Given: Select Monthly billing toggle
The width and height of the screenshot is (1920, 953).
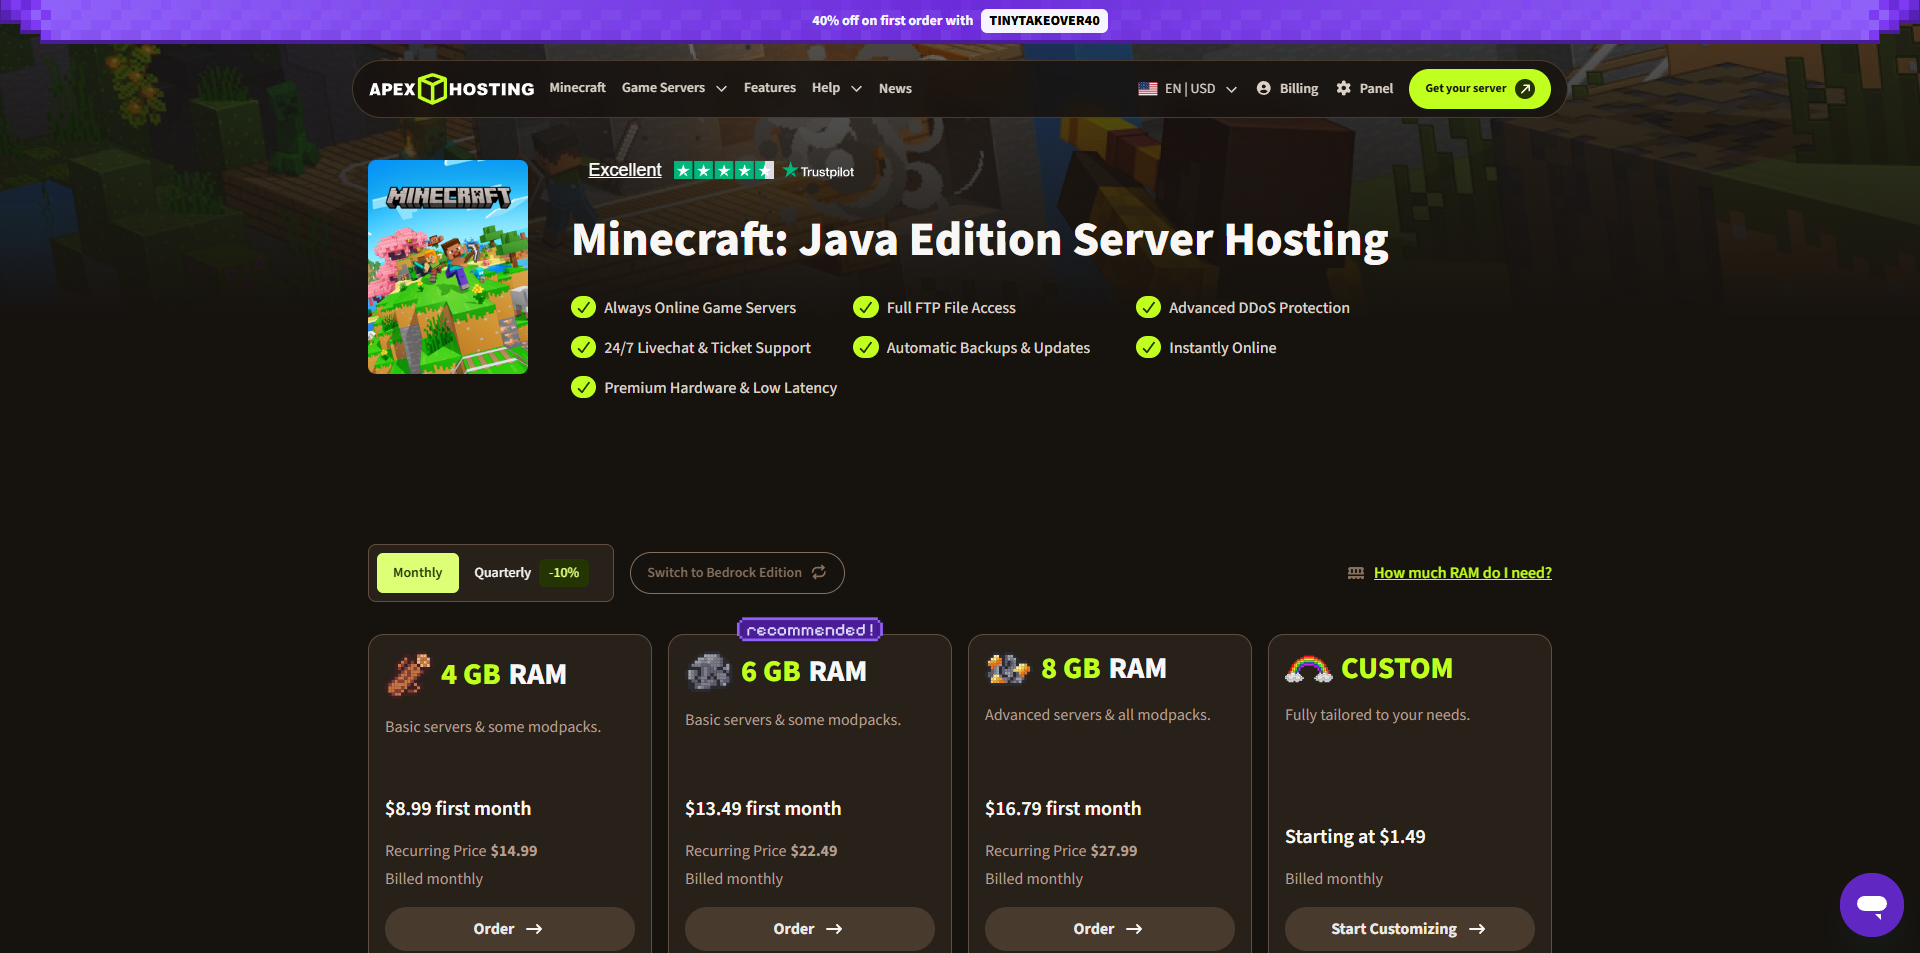Looking at the screenshot, I should tap(418, 573).
